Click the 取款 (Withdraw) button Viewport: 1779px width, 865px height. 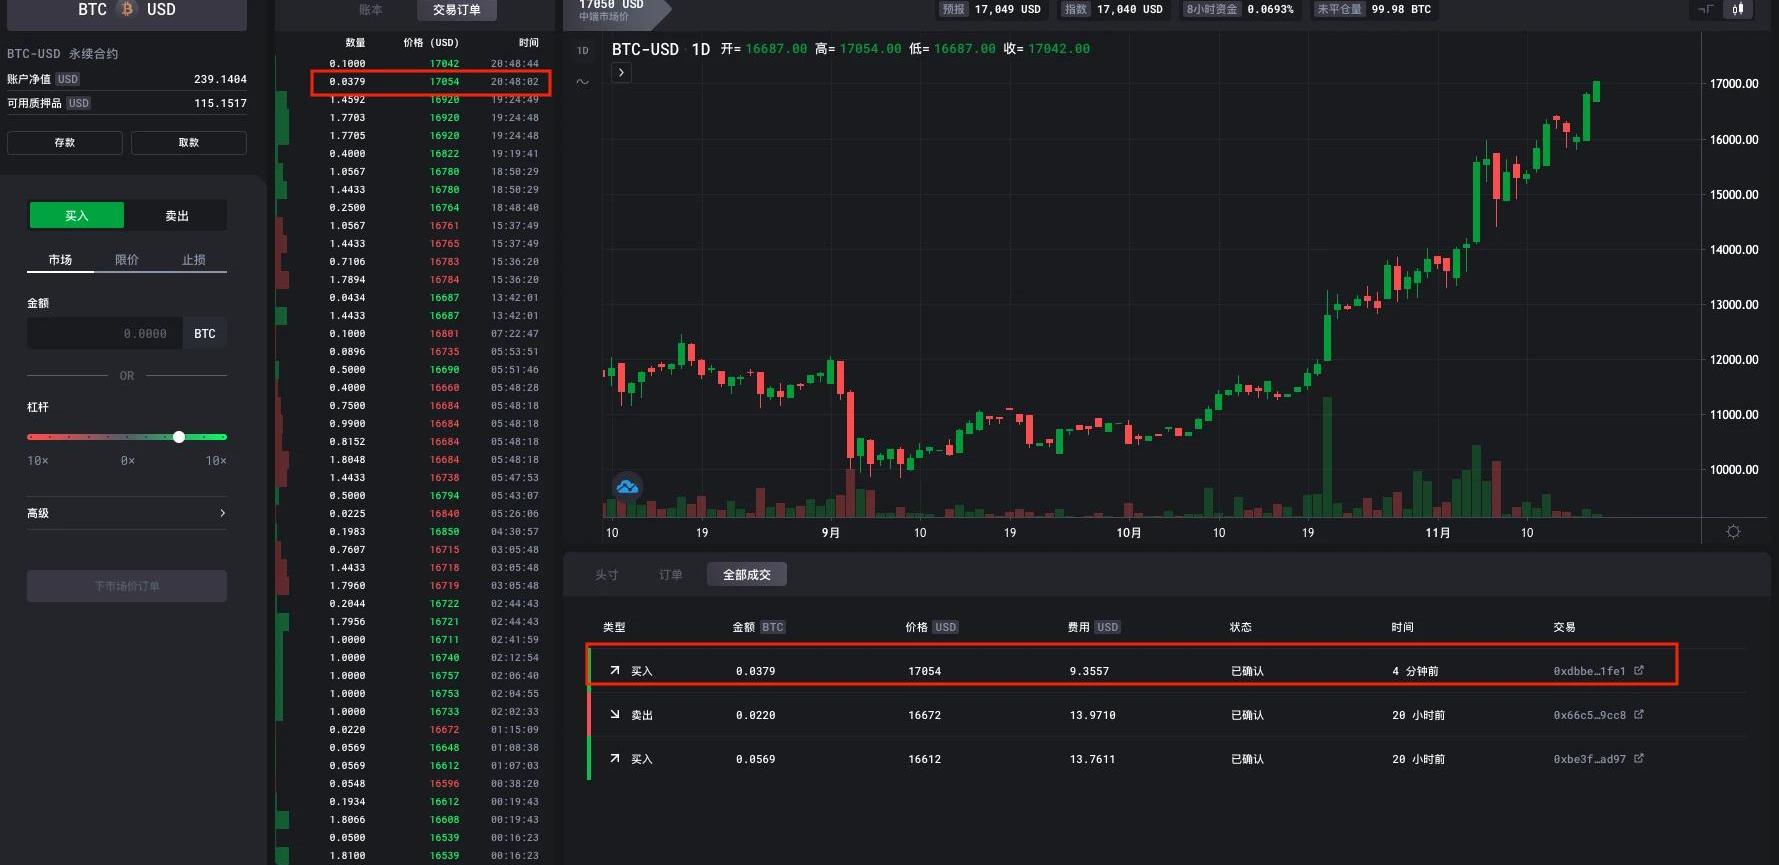[x=189, y=143]
